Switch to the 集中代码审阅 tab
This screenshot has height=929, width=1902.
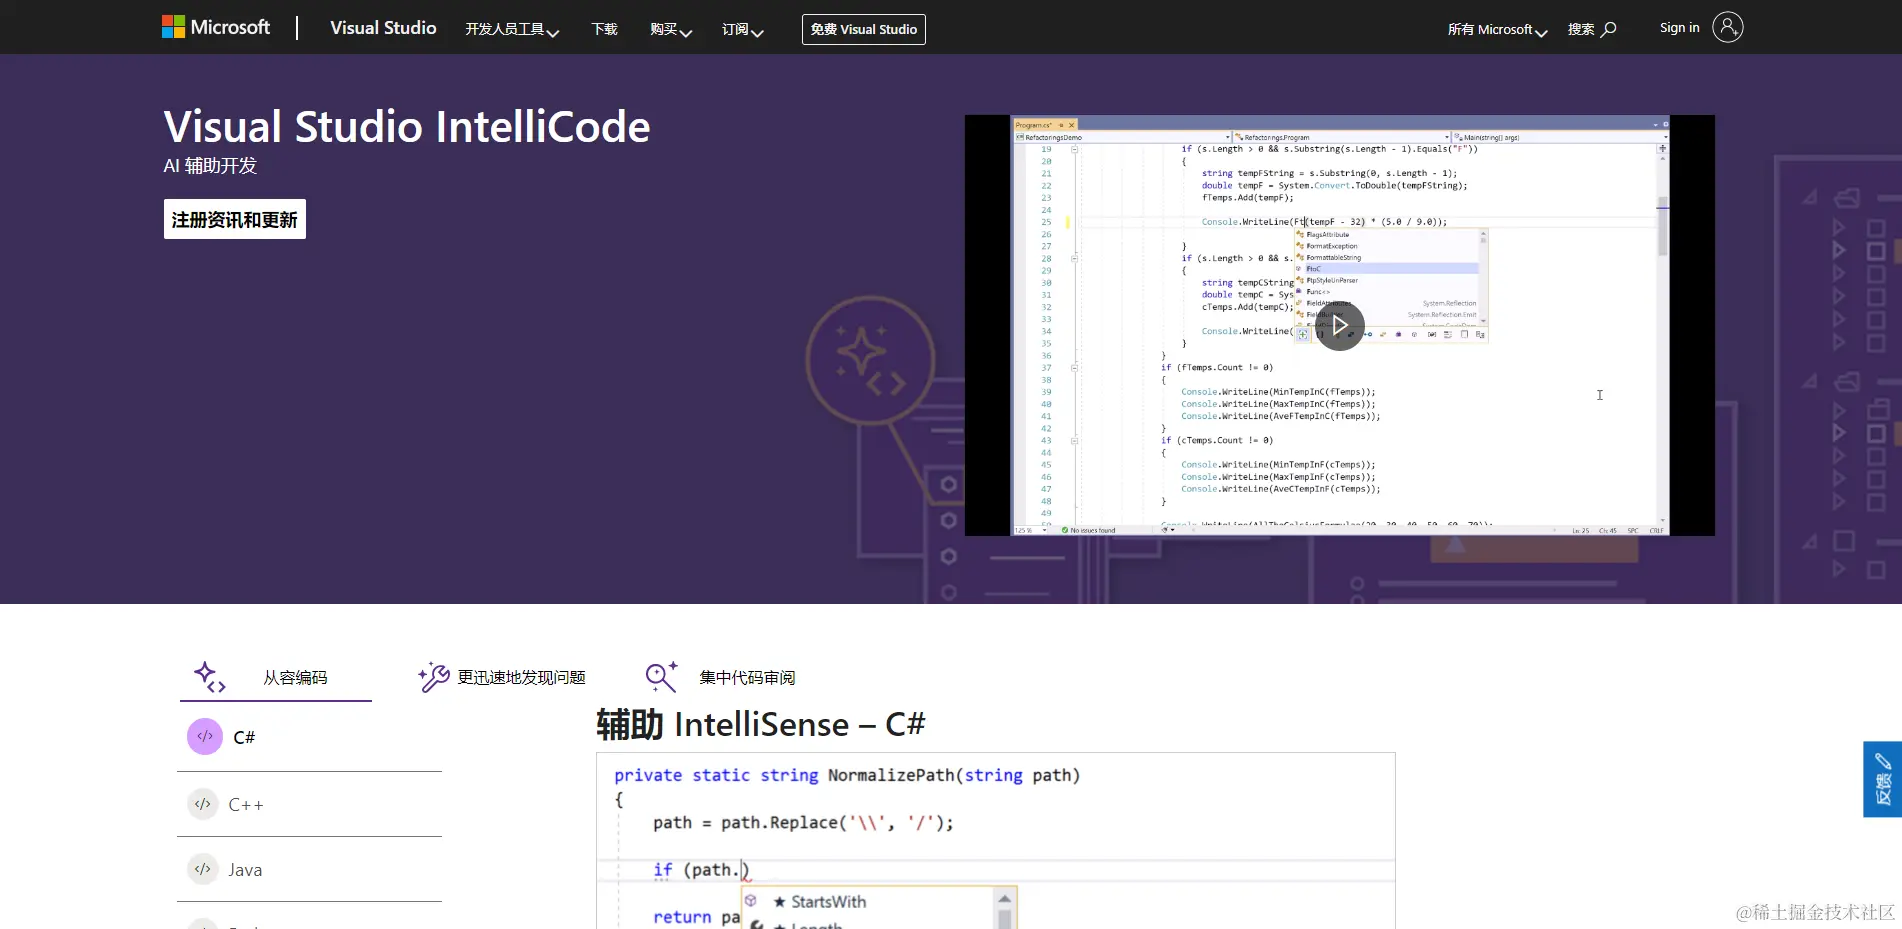[x=721, y=677]
